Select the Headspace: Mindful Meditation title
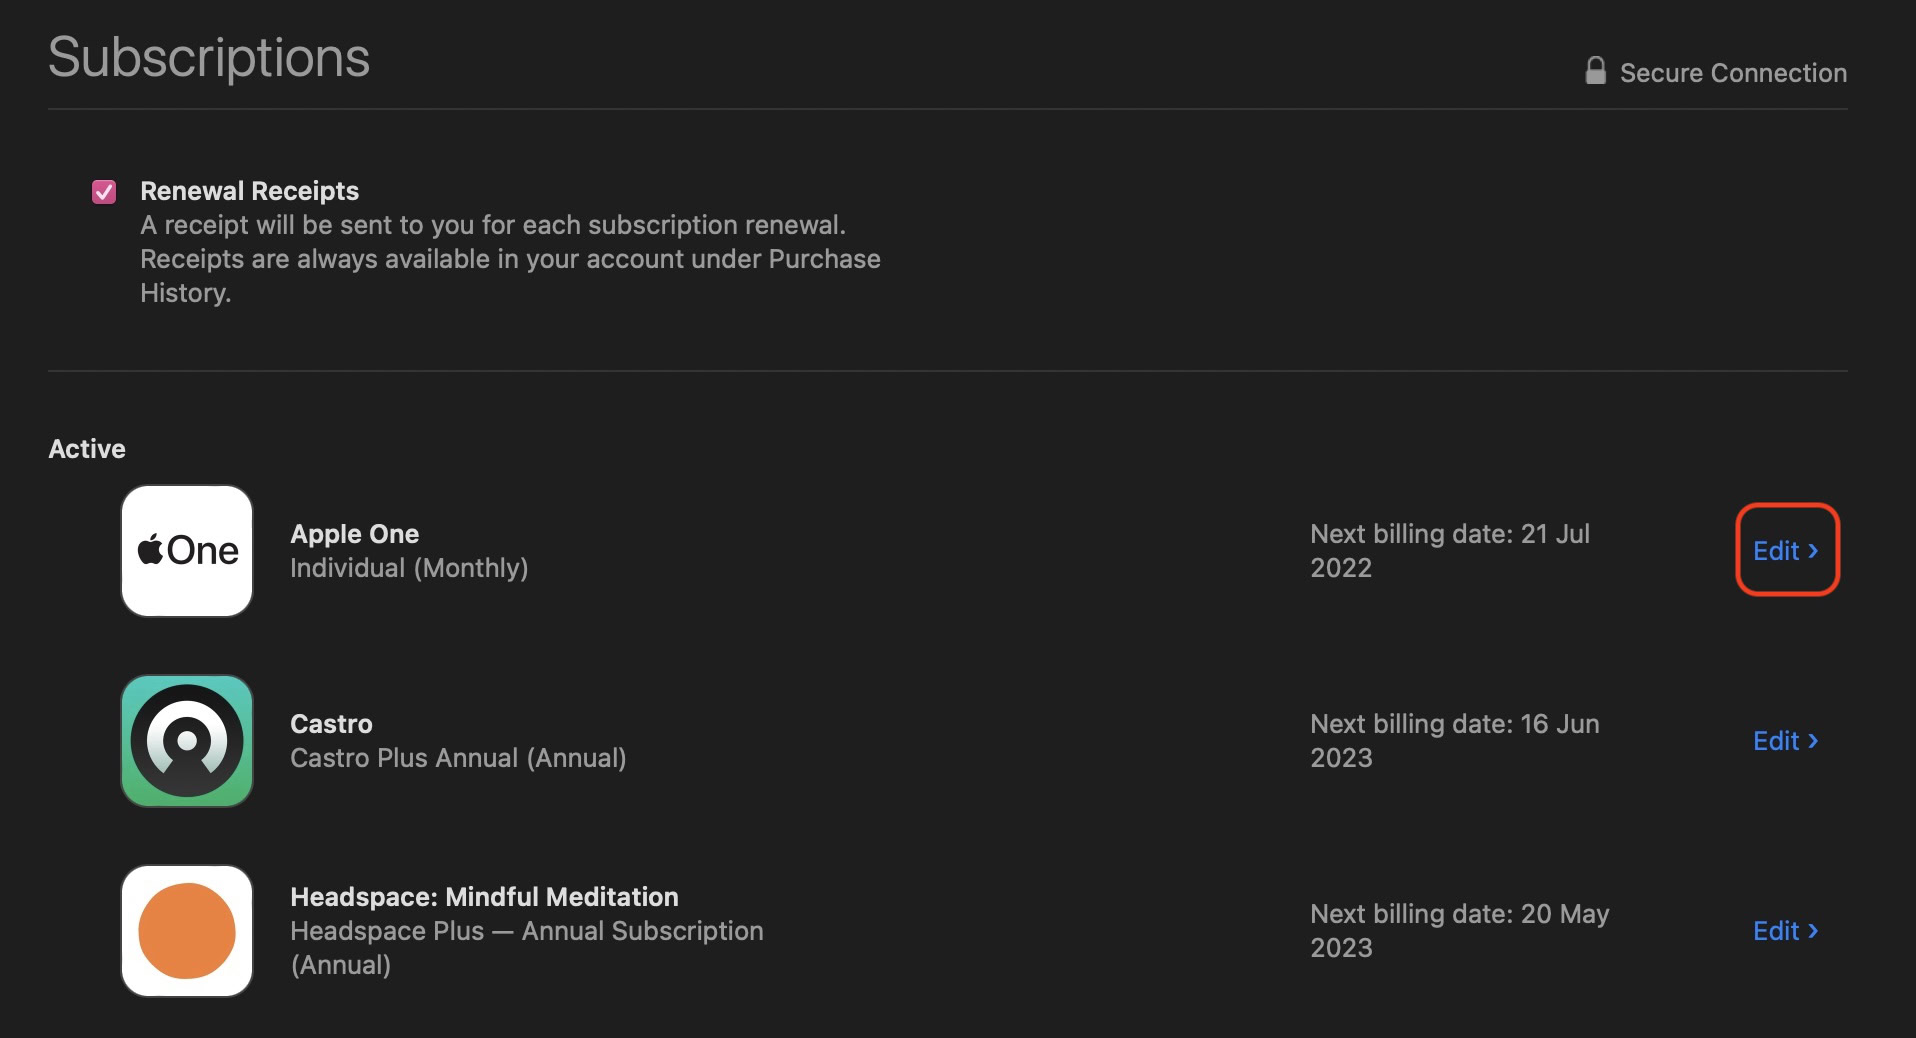 pos(484,897)
